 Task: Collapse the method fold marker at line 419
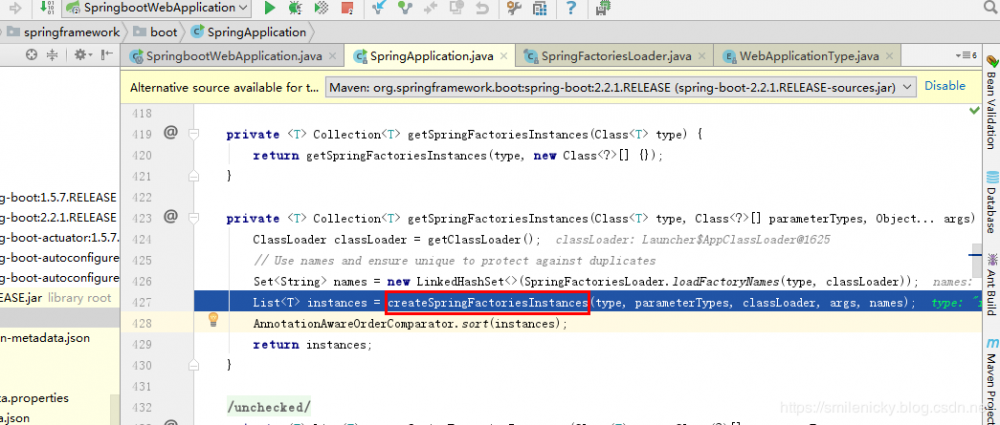tap(194, 134)
